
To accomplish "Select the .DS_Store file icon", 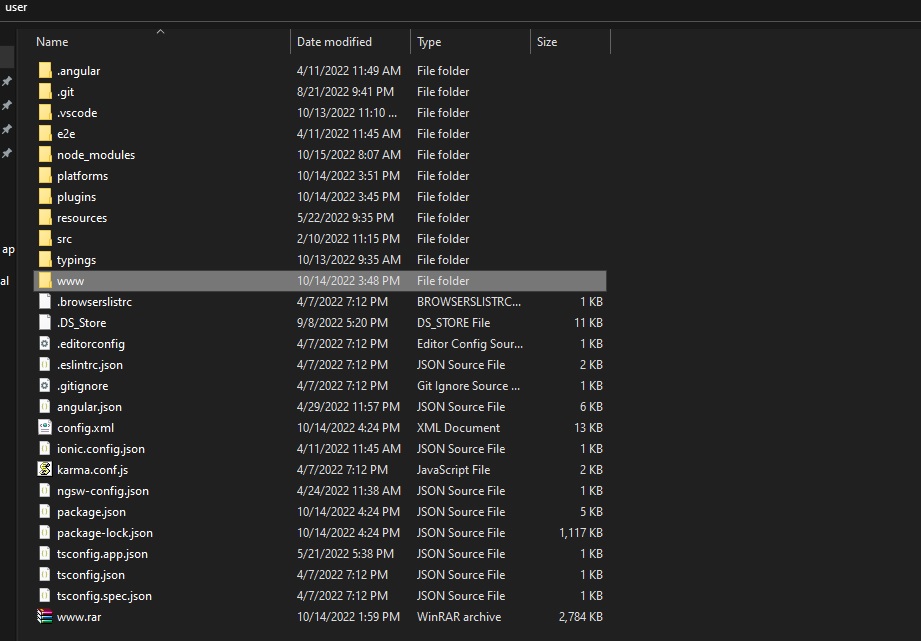I will [x=45, y=323].
